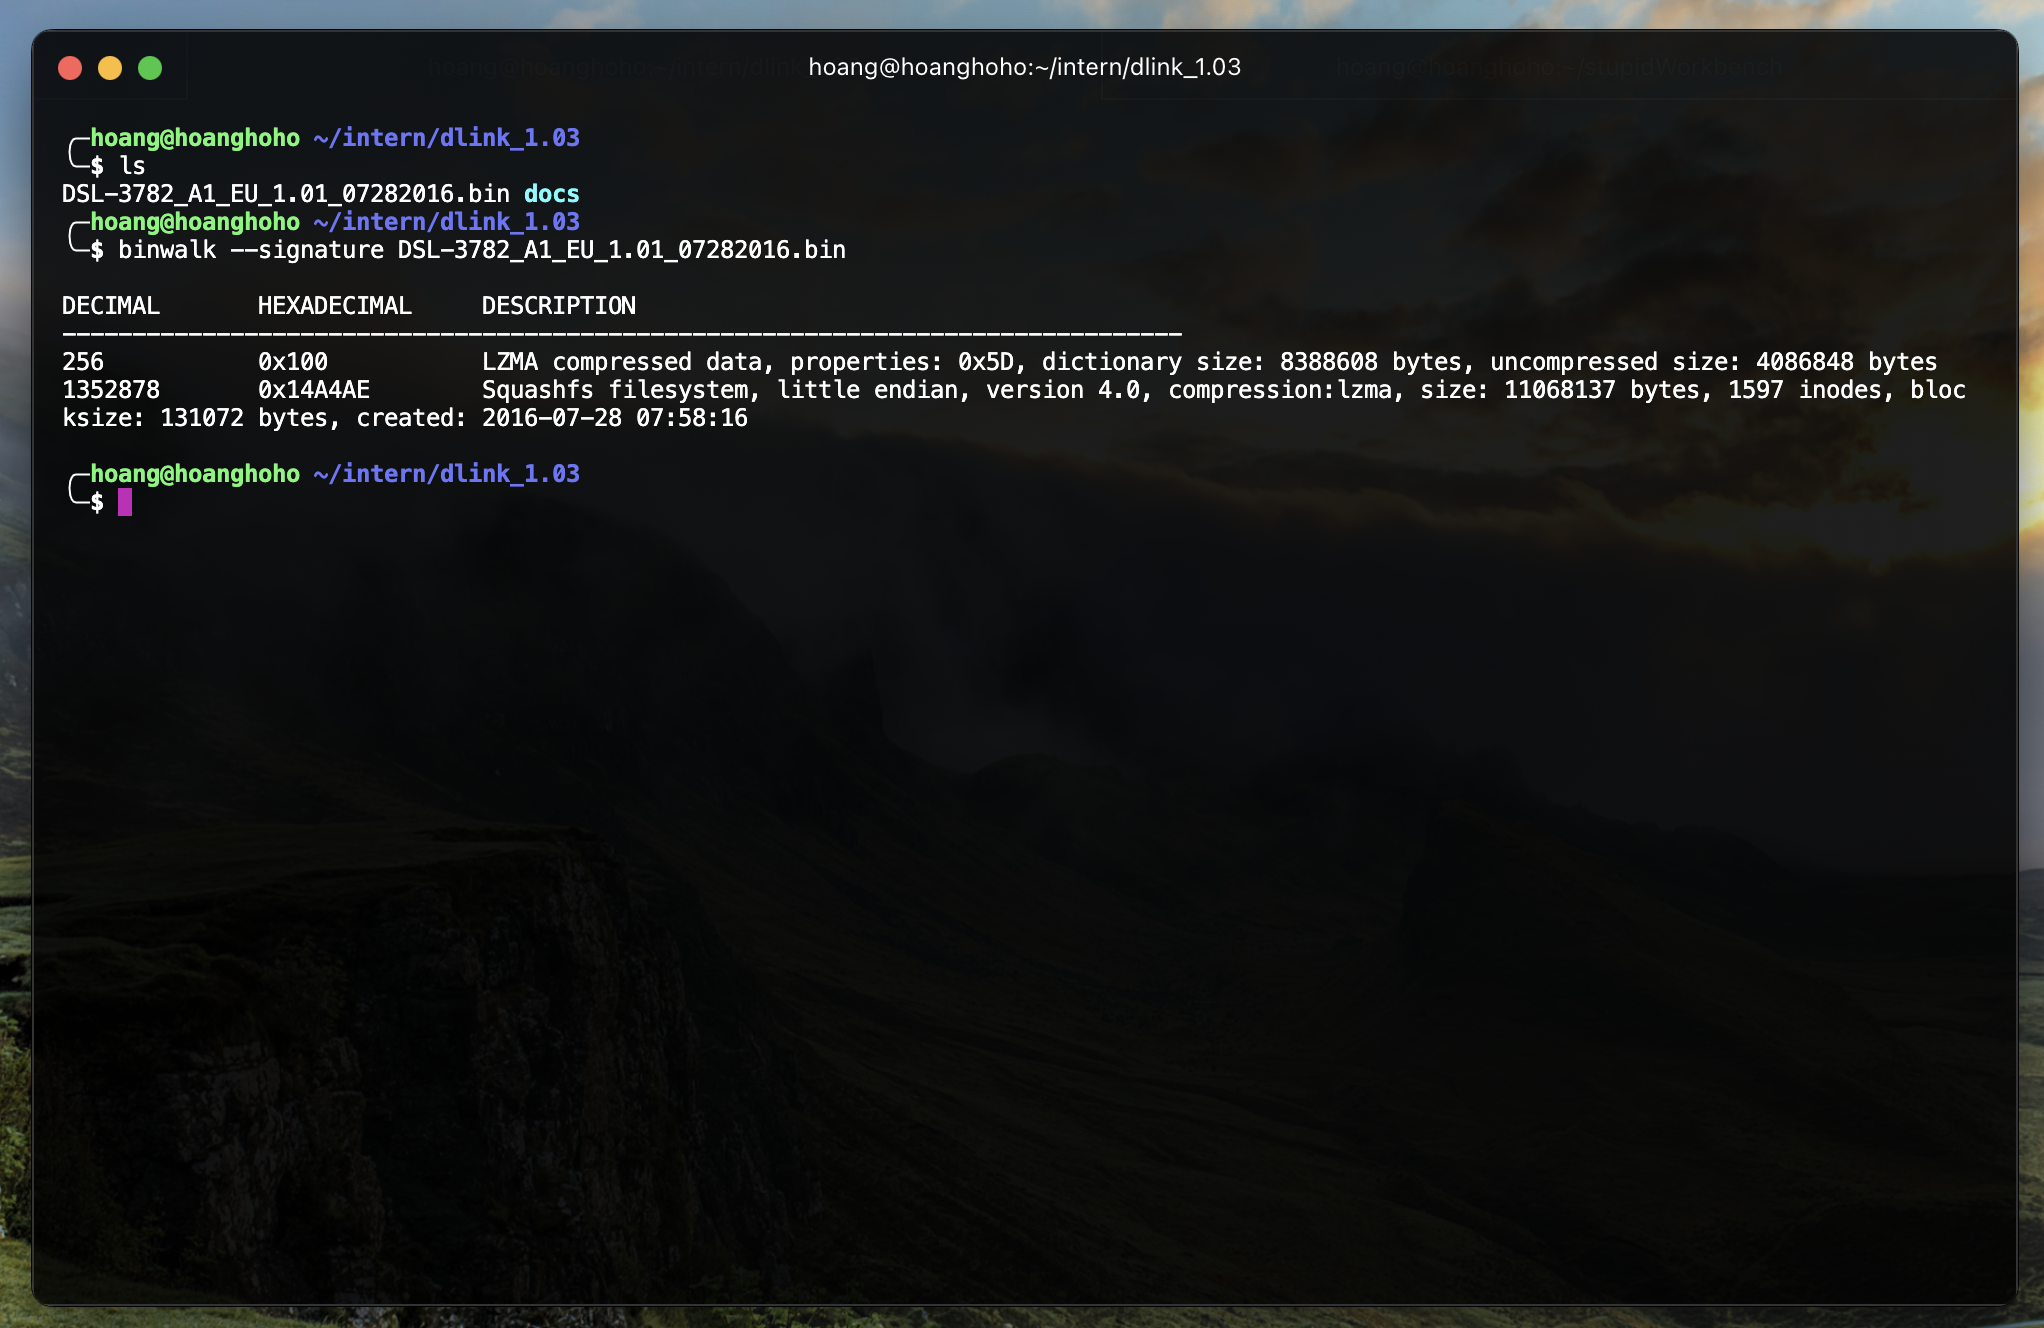Click the 'ls' command text
2044x1328 pixels.
132,166
